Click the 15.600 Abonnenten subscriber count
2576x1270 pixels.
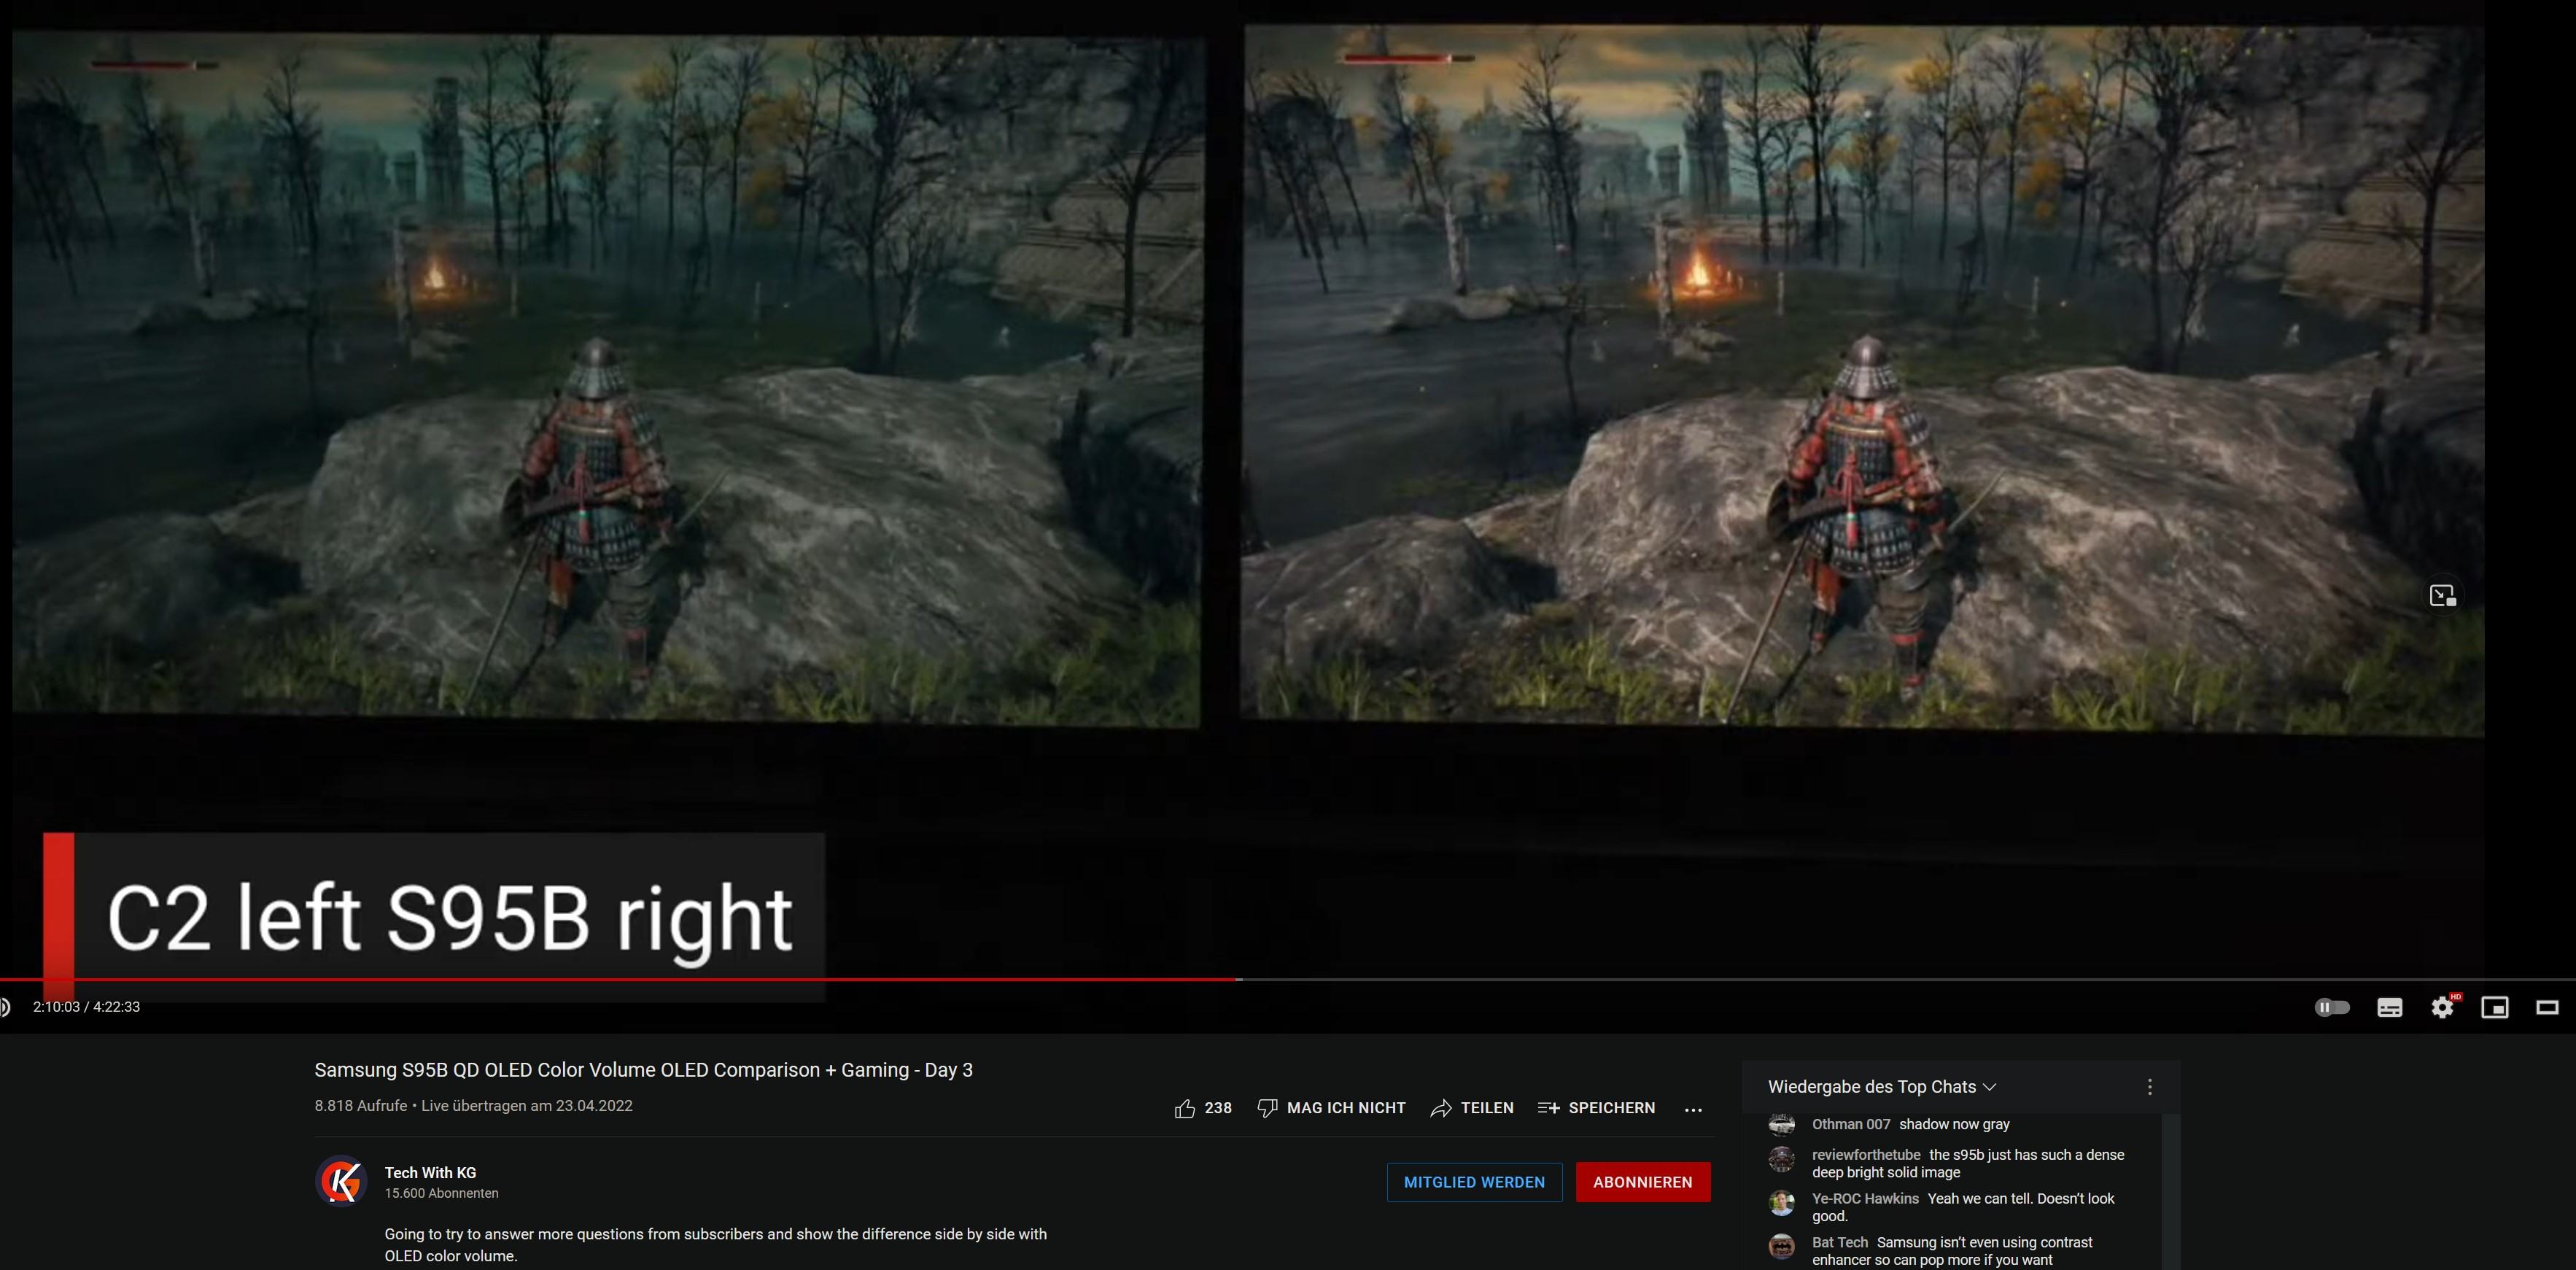click(x=441, y=1193)
